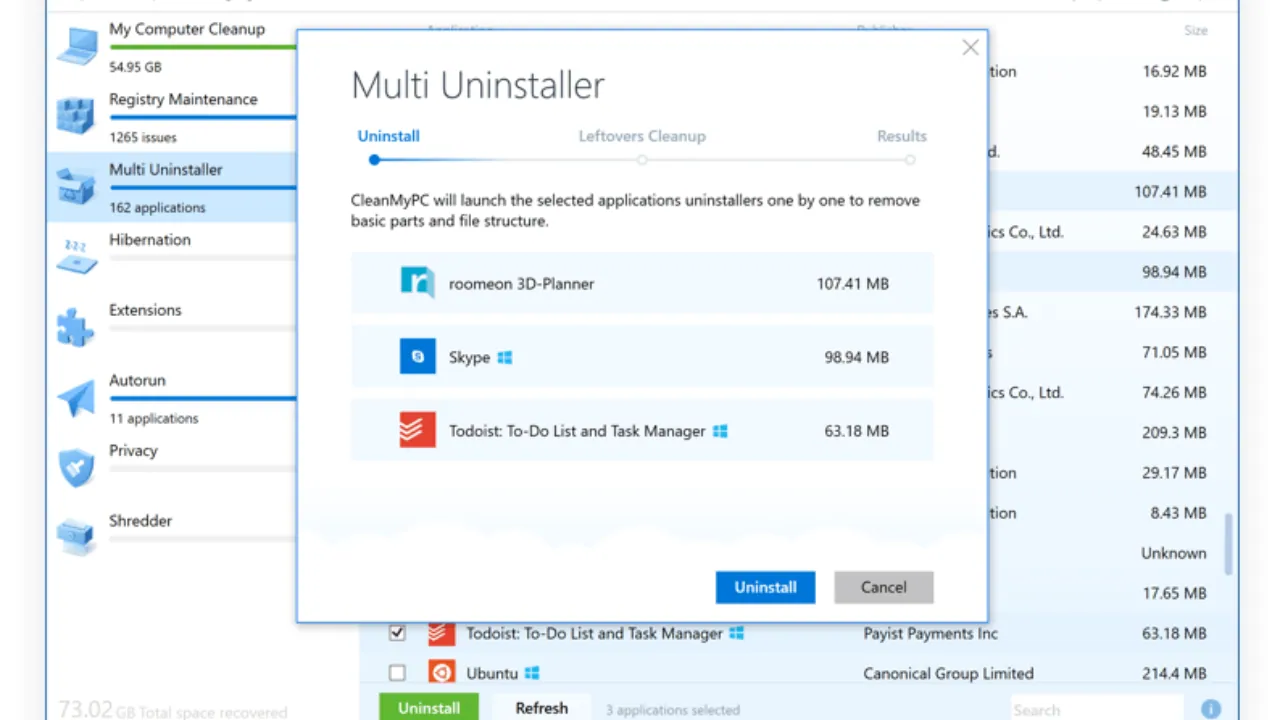Click the roomeon 3D-Planner app icon
Viewport: 1280px width, 720px height.
coord(417,283)
